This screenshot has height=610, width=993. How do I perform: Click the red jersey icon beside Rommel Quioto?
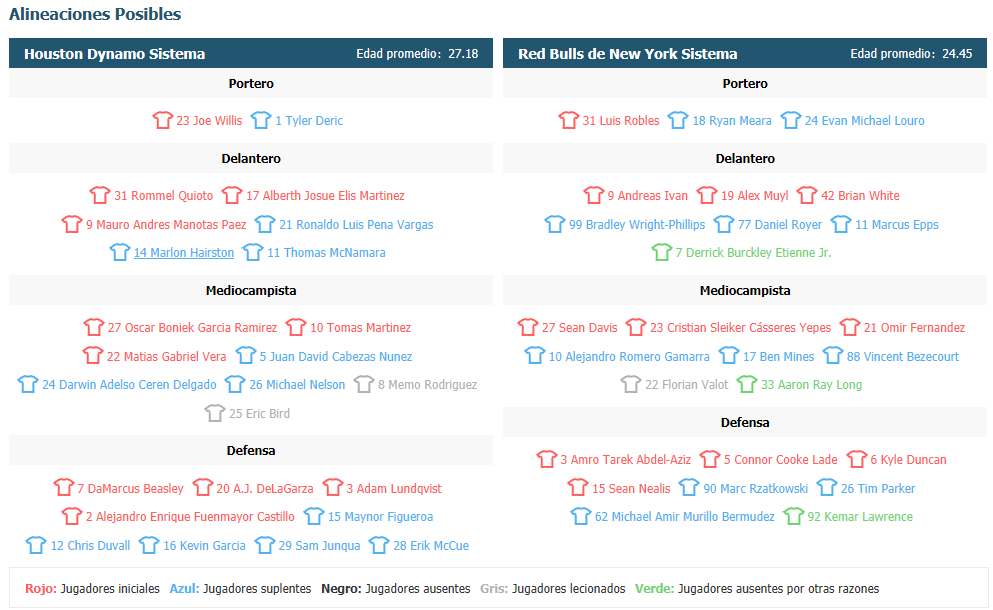pos(99,195)
